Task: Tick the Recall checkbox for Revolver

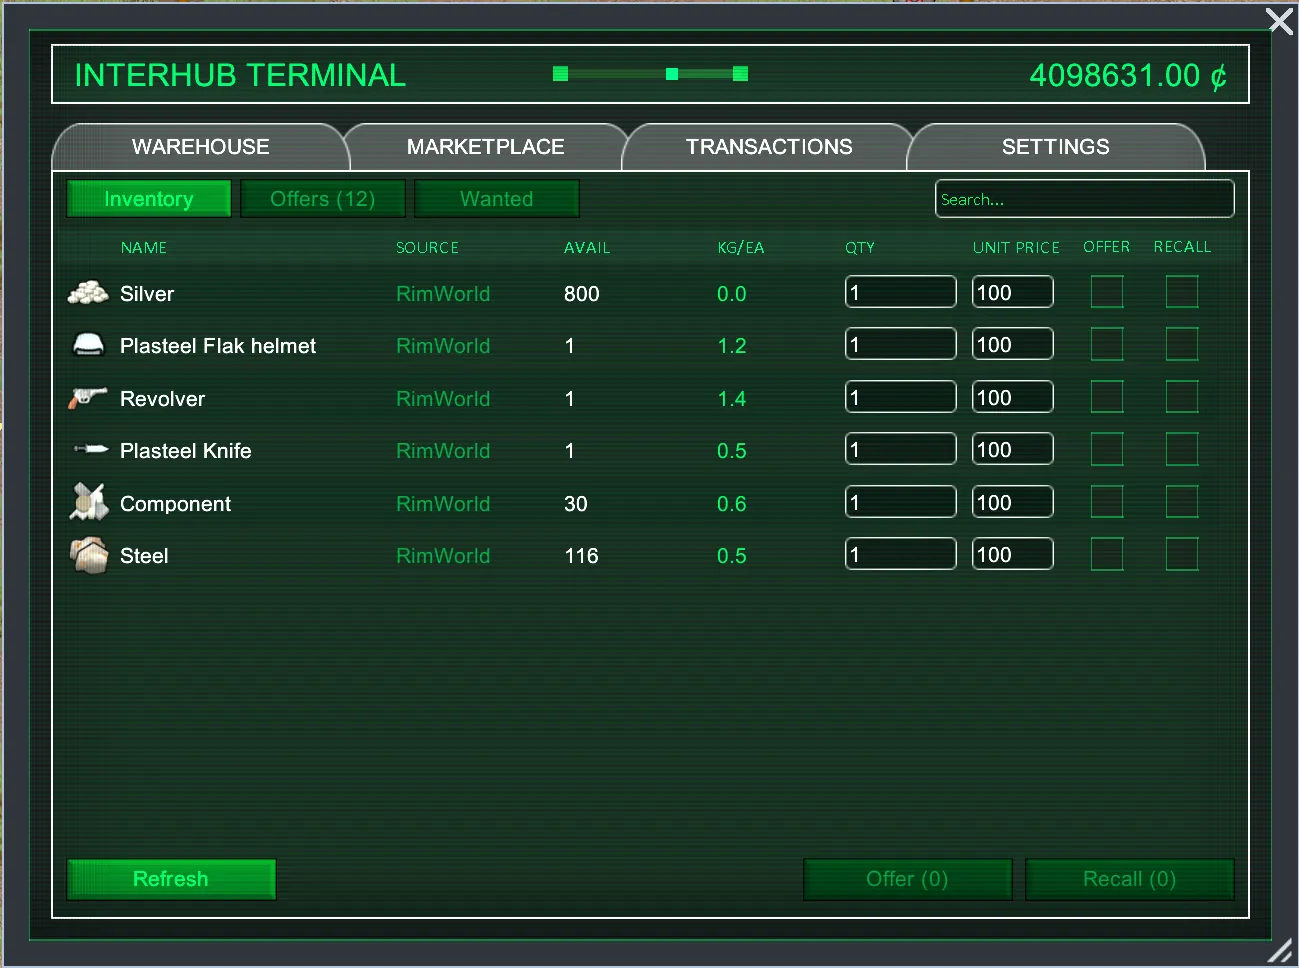Action: click(1181, 397)
